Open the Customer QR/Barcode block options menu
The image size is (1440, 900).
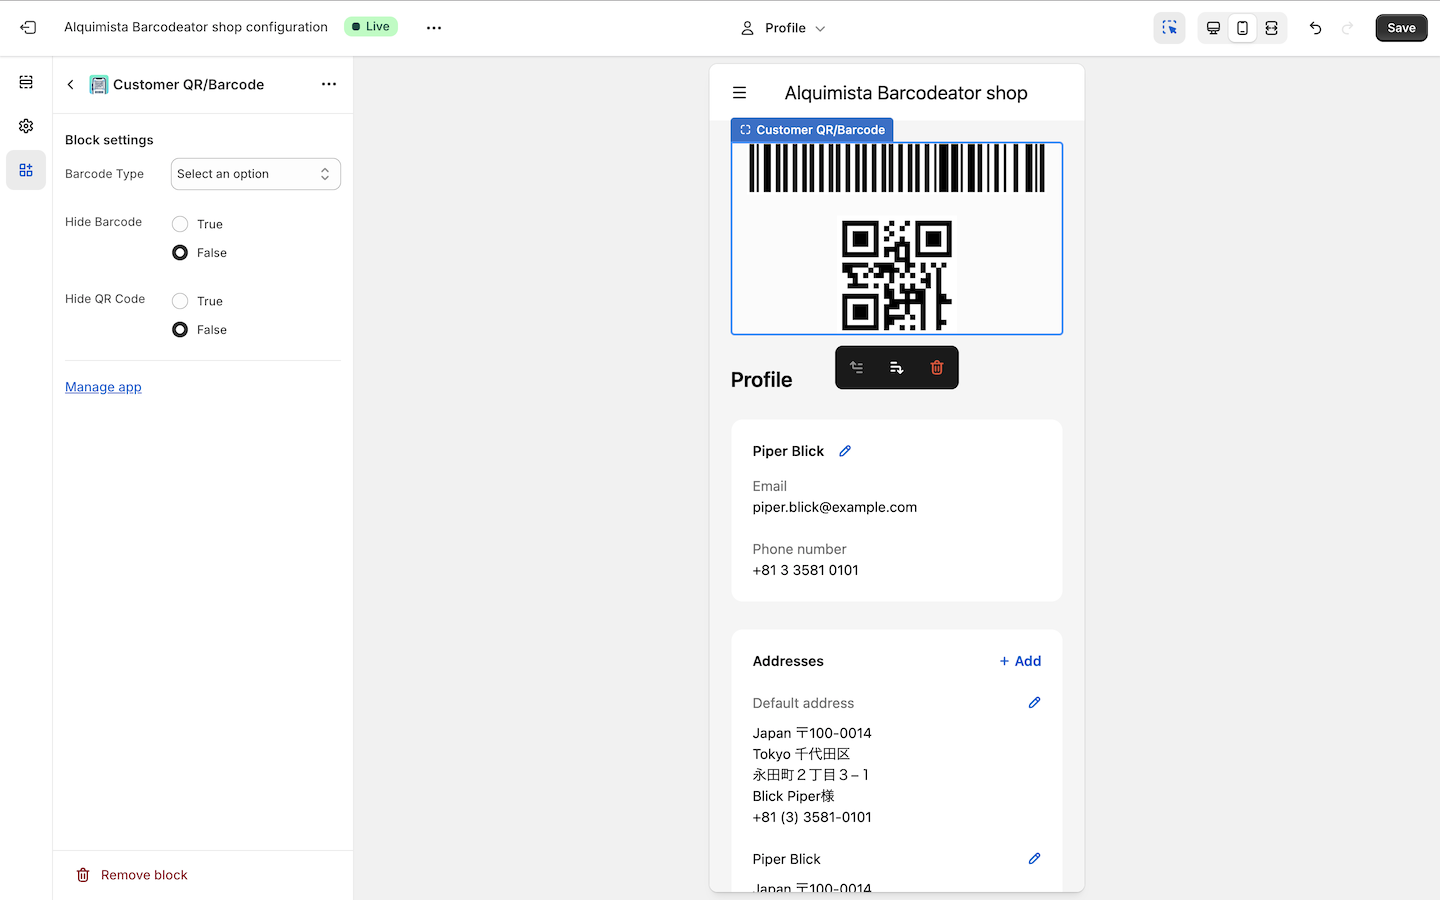pyautogui.click(x=329, y=85)
